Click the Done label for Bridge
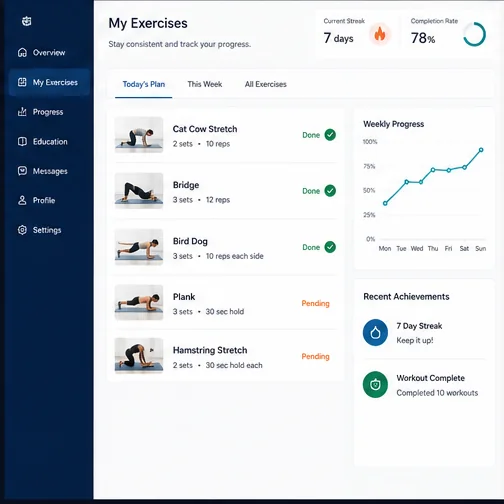This screenshot has height=504, width=504. click(x=311, y=191)
